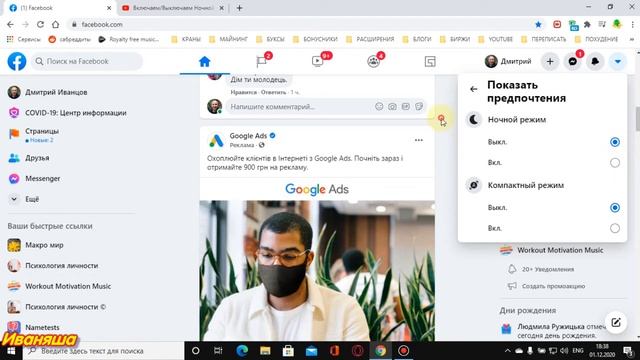
Task: Open Chrome menu three dots
Action: click(x=632, y=24)
